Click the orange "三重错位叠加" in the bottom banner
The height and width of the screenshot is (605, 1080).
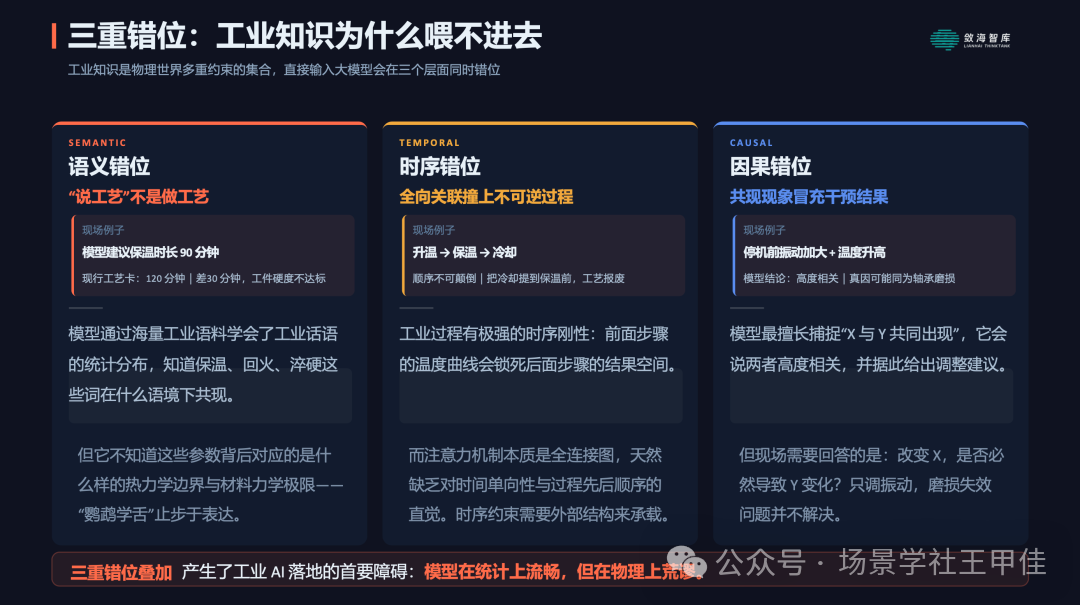[x=121, y=573]
